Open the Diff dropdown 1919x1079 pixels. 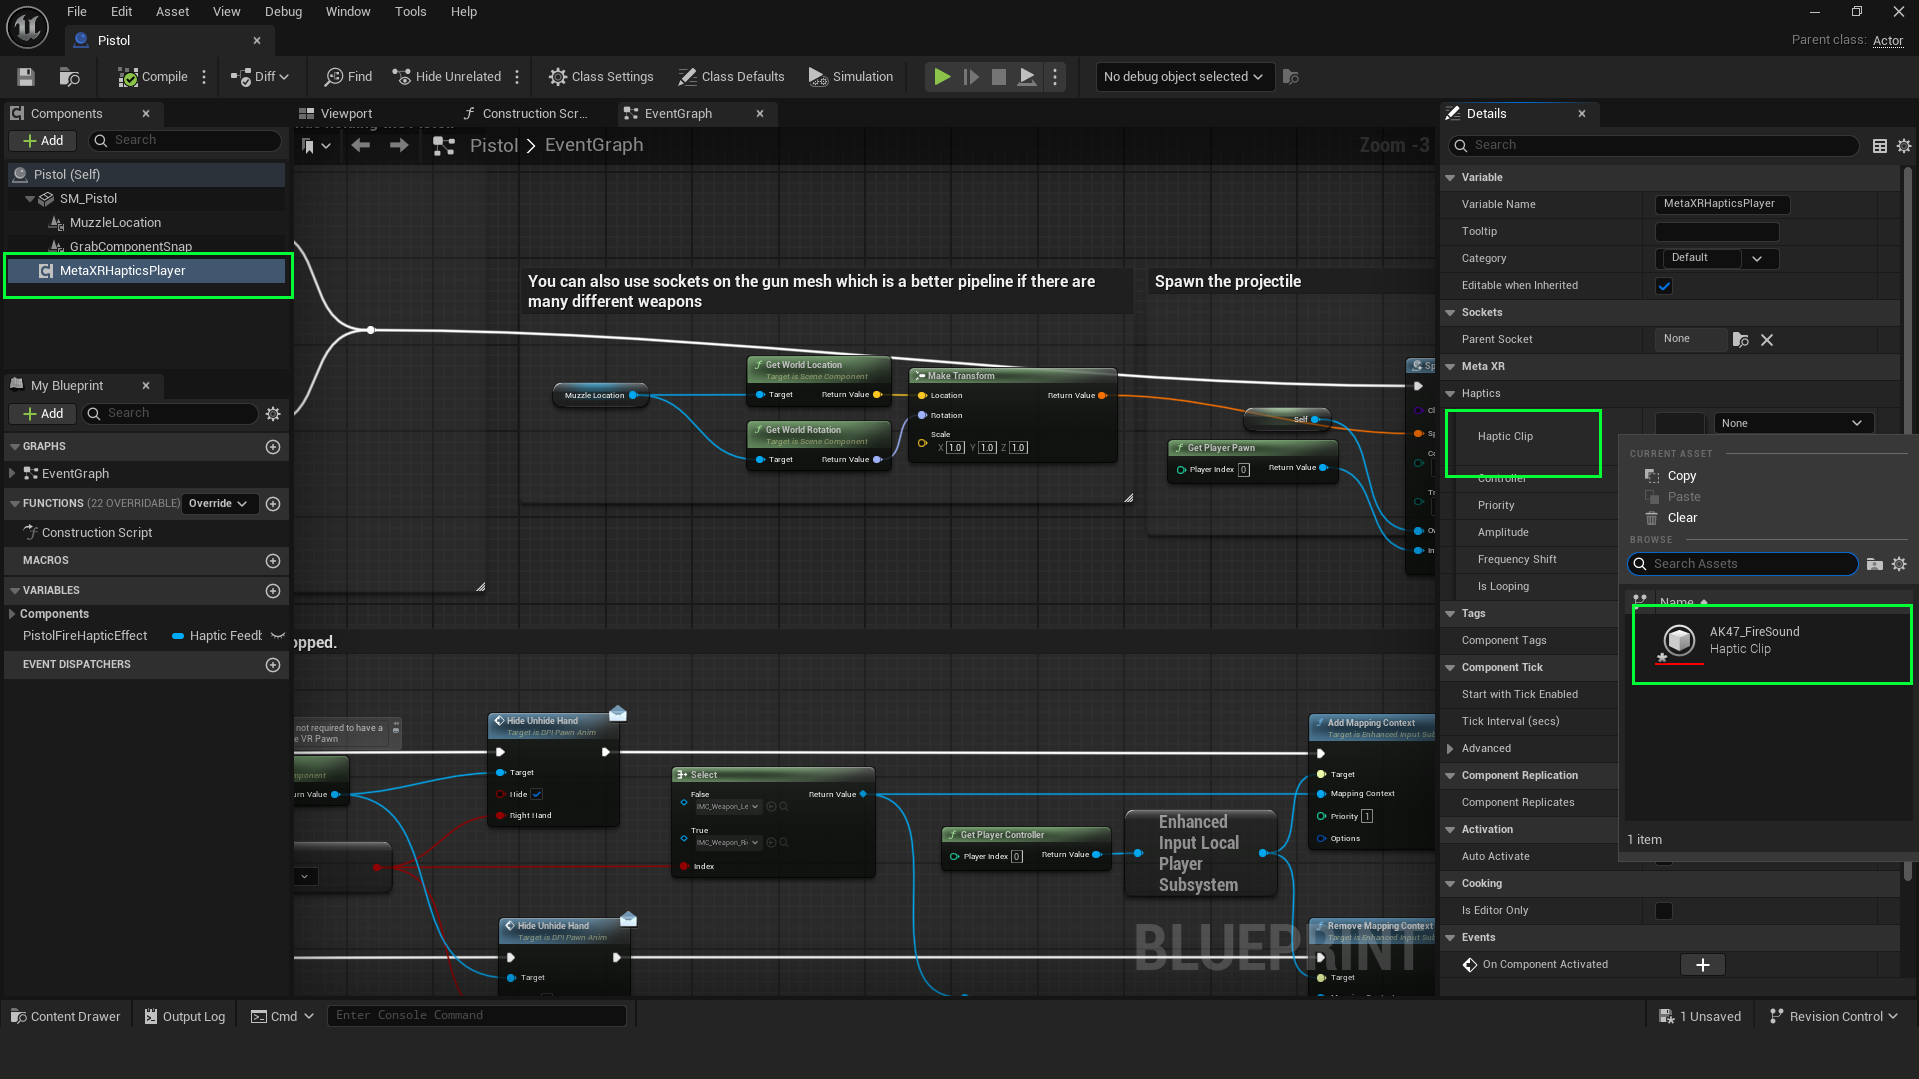[x=260, y=77]
